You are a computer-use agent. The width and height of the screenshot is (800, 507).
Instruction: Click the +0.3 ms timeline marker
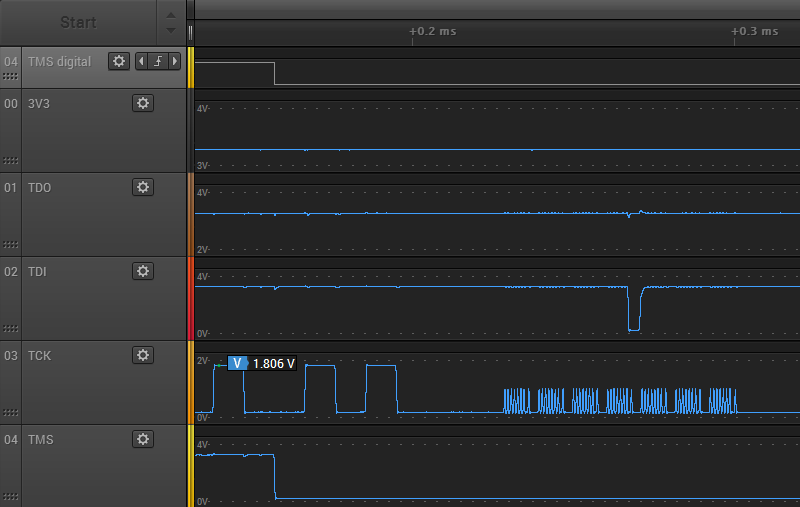point(755,31)
